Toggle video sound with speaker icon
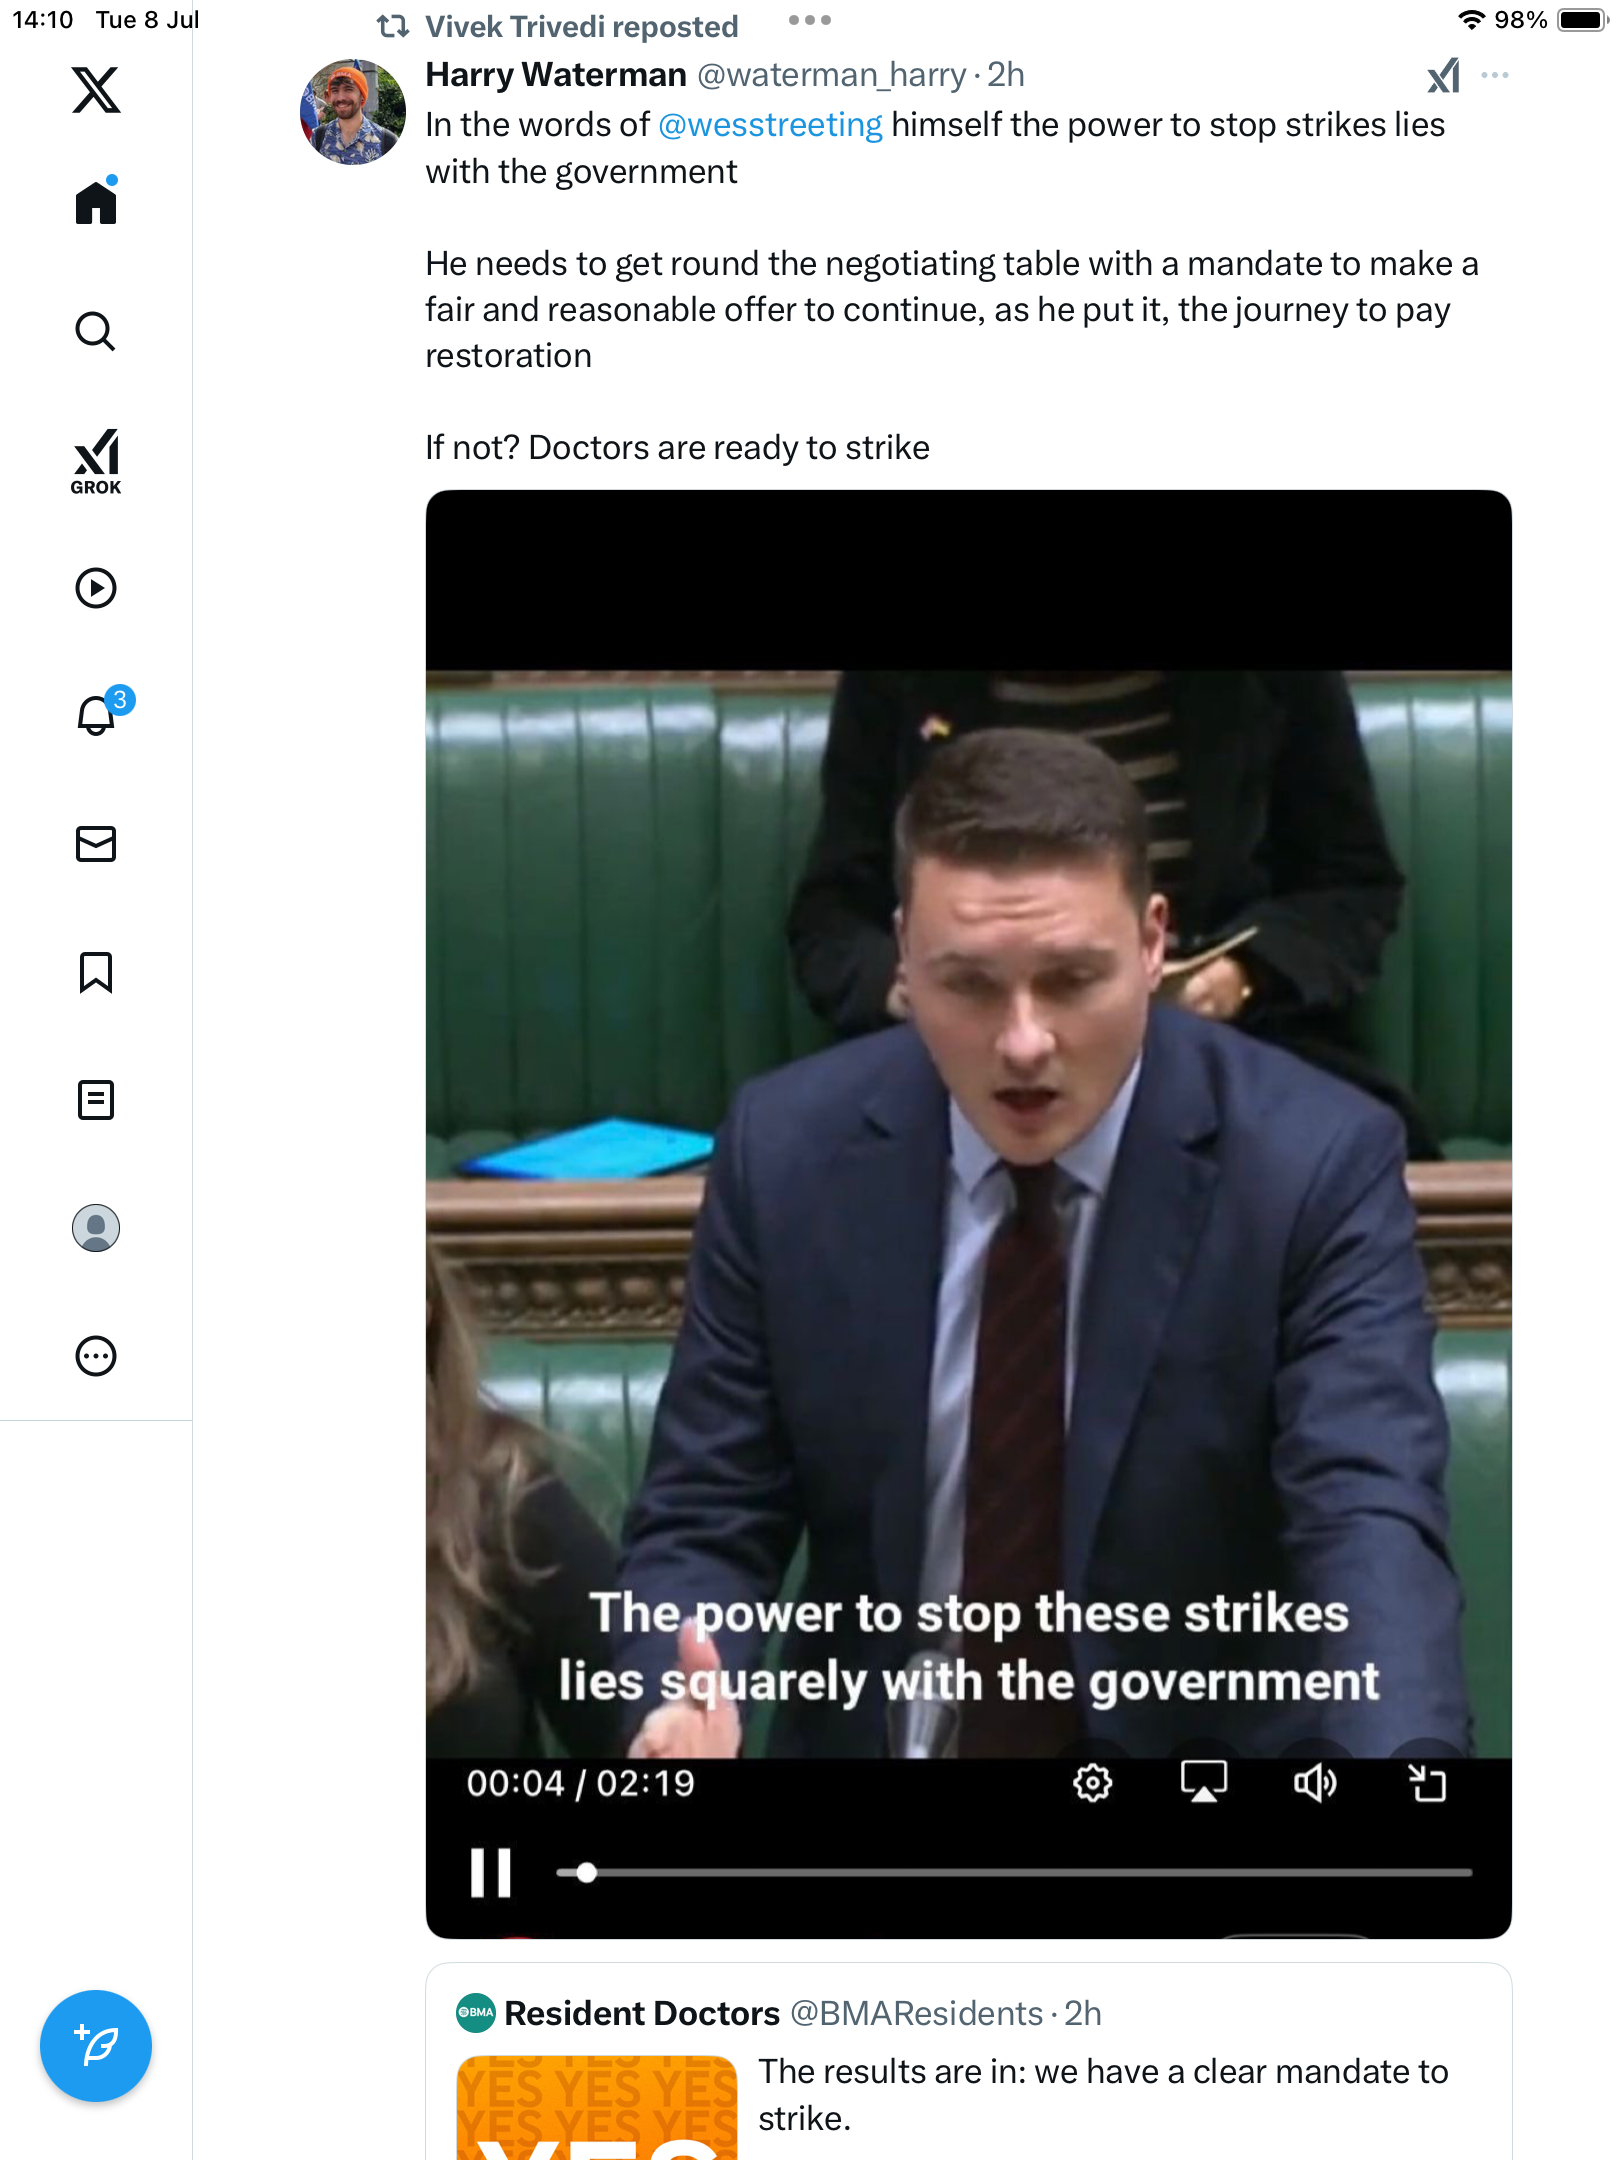This screenshot has height=2160, width=1620. (x=1315, y=1783)
